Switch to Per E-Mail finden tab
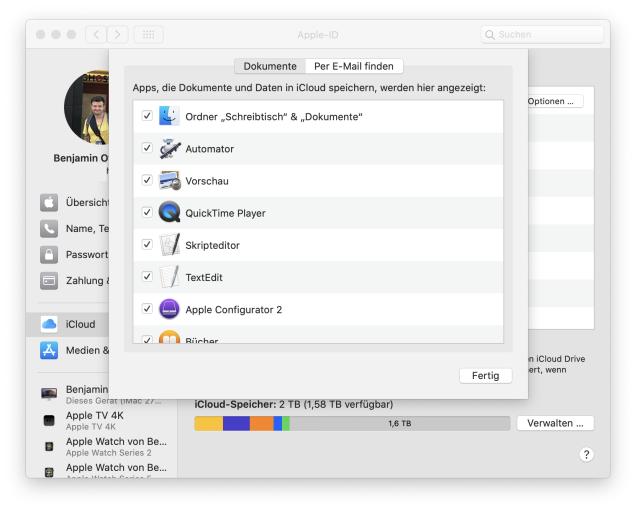The image size is (636, 510). point(354,66)
